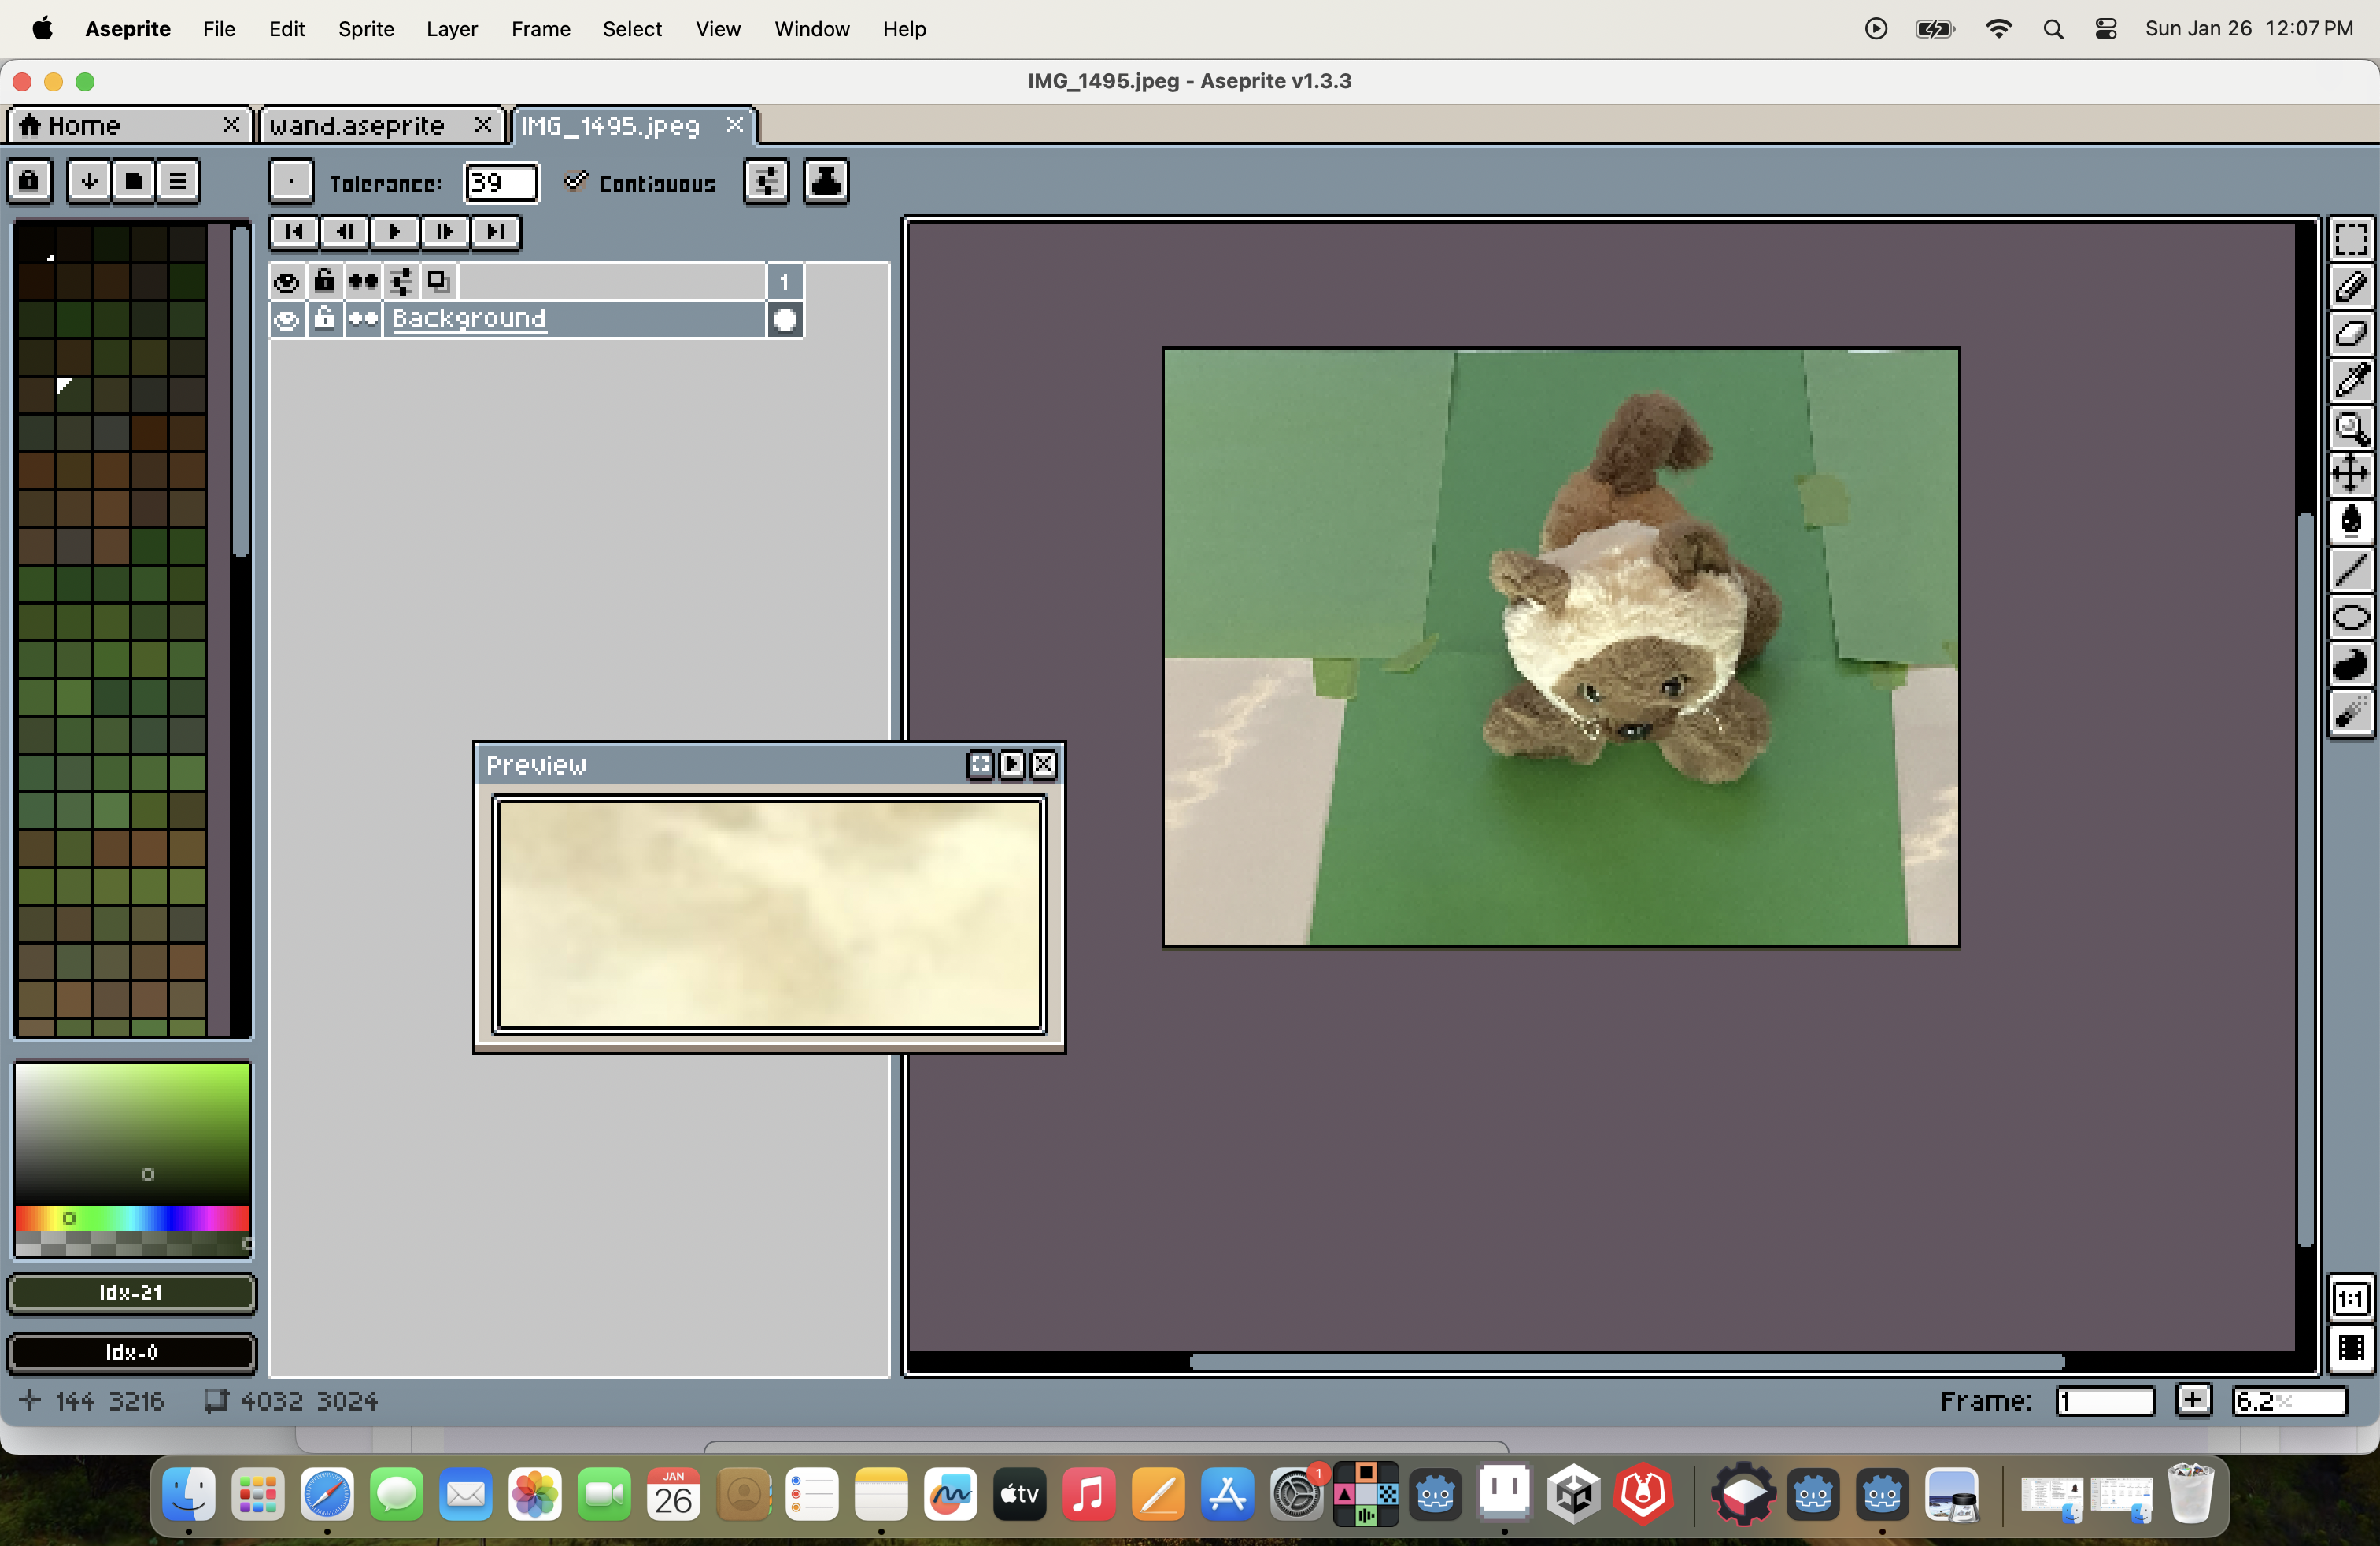This screenshot has width=2380, height=1546.
Task: Open the Sprite menu
Action: coord(366,29)
